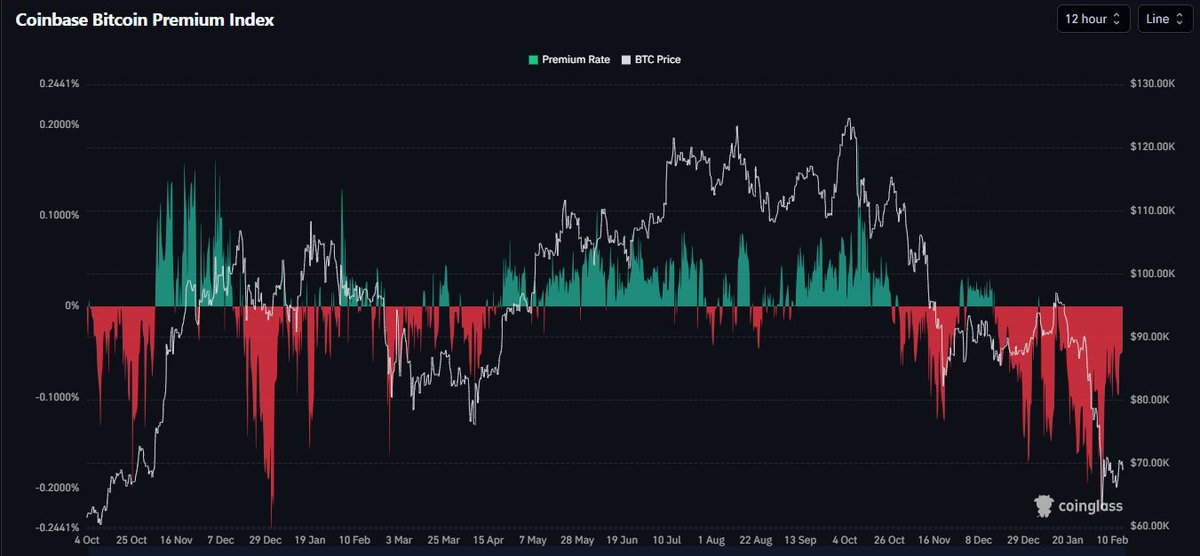Click the -0.1000% left axis label

57,398
